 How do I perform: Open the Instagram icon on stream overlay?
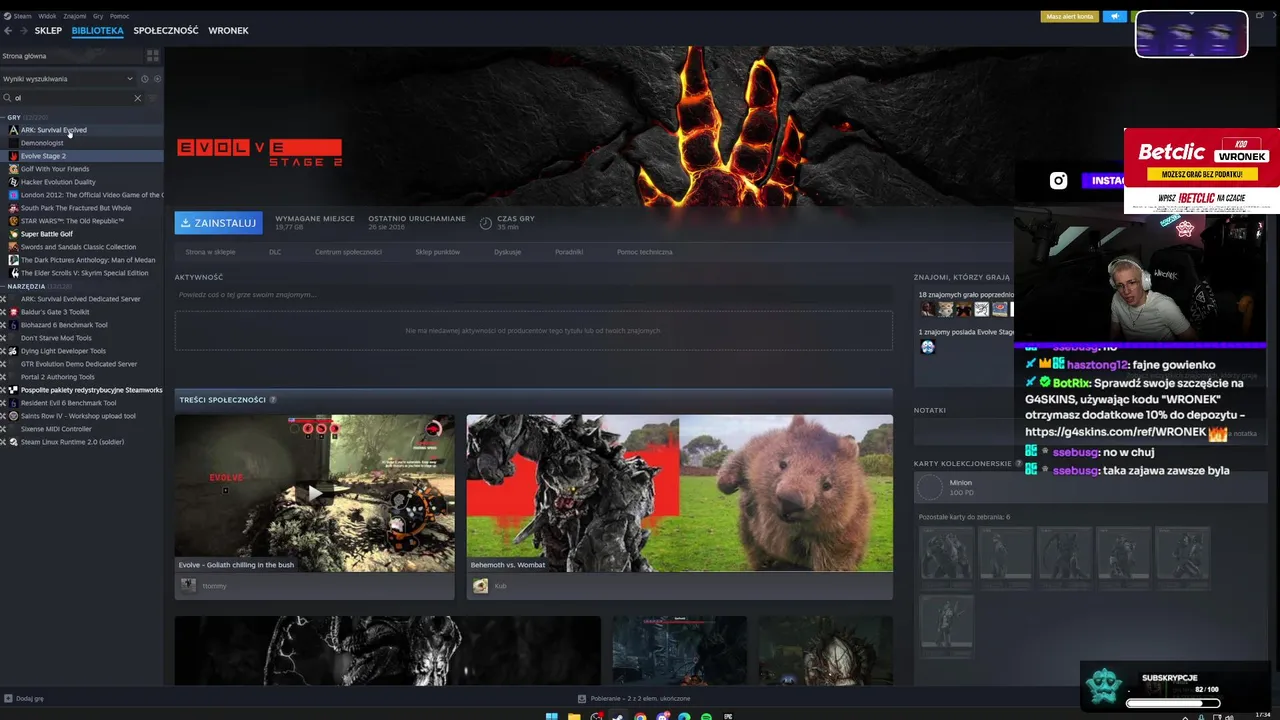(1058, 181)
